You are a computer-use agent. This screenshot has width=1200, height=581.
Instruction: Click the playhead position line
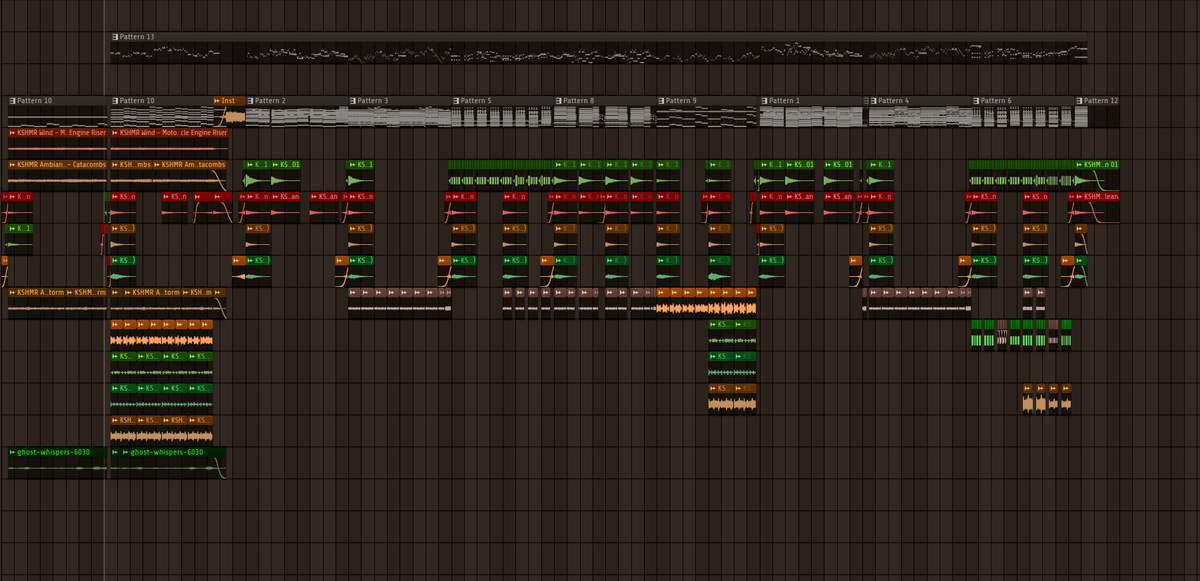click(x=104, y=290)
